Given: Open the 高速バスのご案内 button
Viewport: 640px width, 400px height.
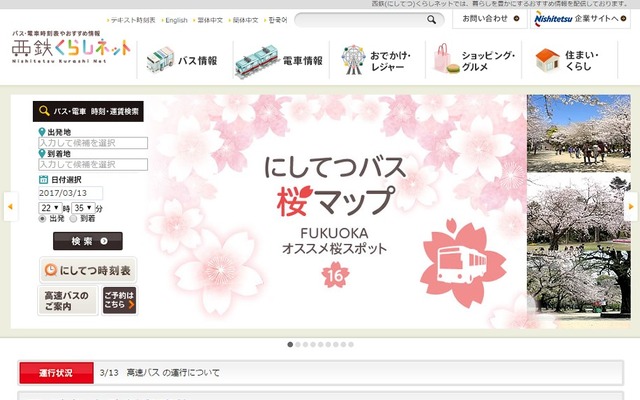Looking at the screenshot, I should pos(68,301).
